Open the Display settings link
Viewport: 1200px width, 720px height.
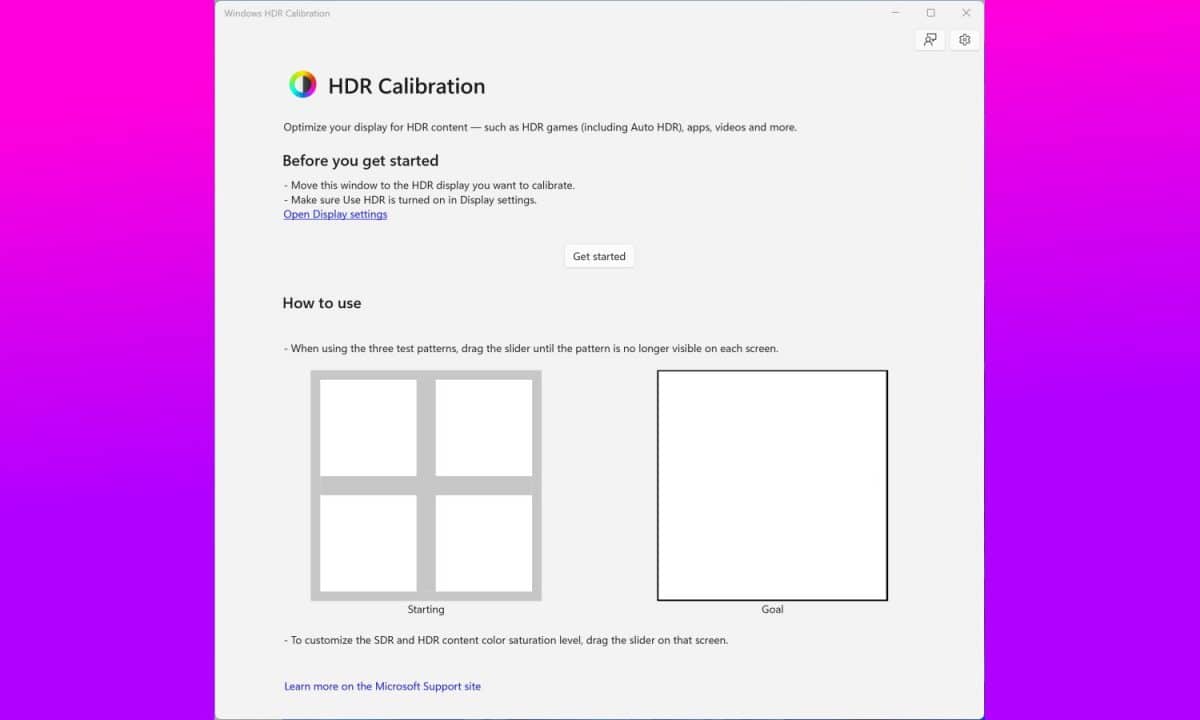tap(334, 214)
